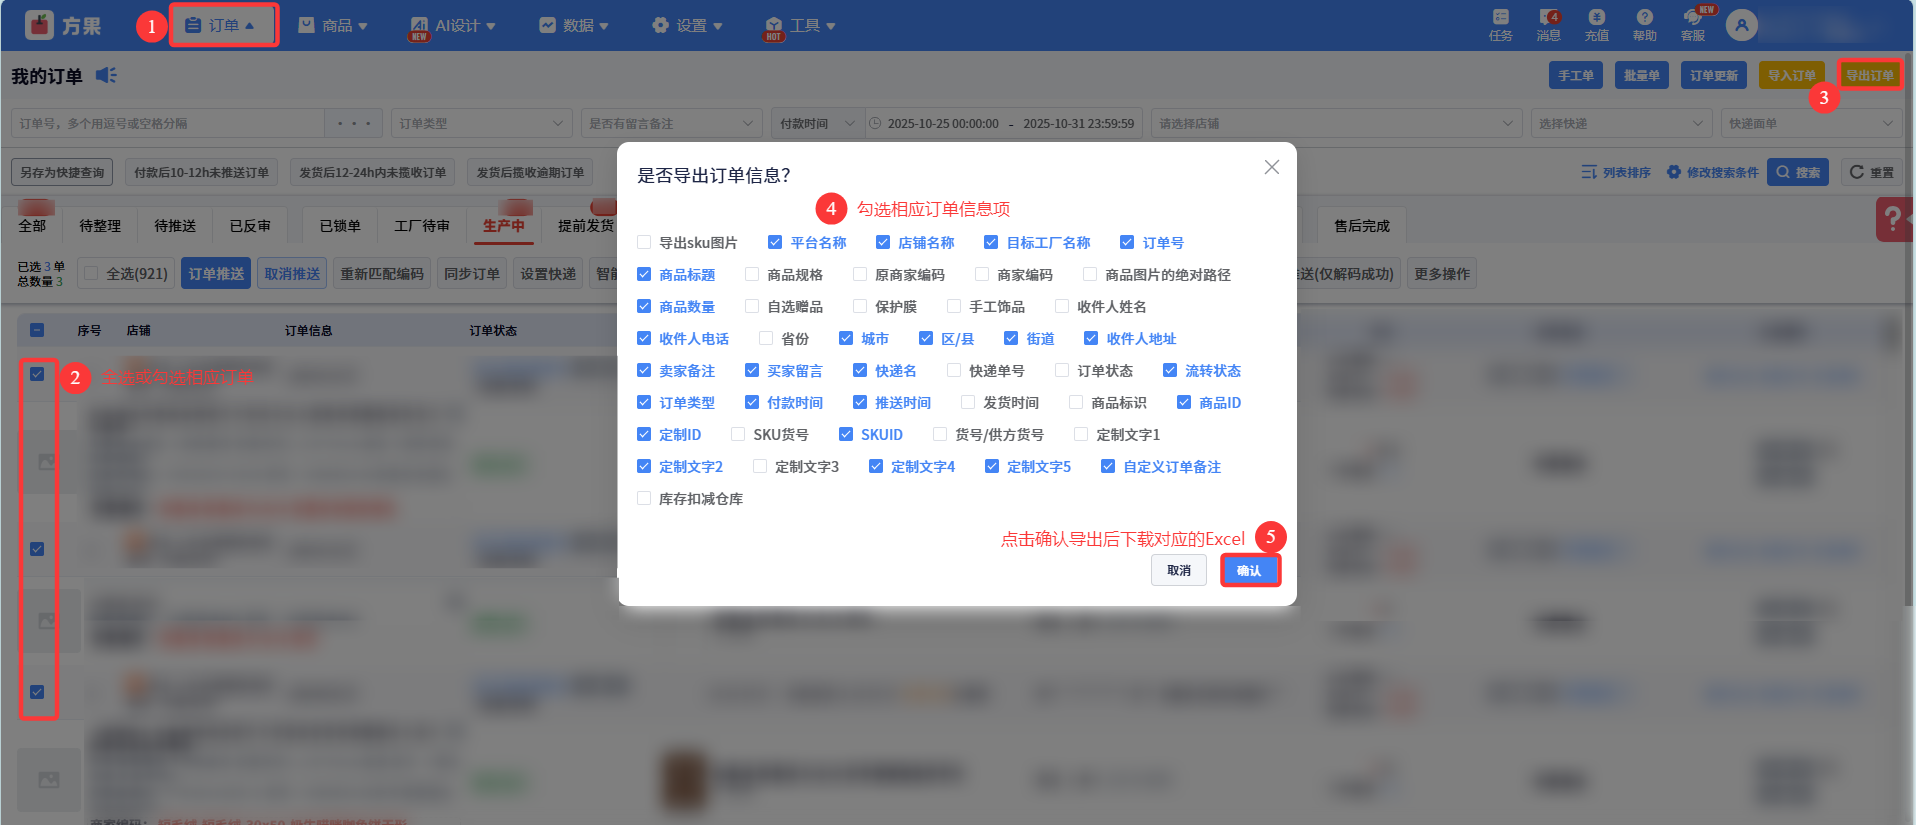Image resolution: width=1916 pixels, height=825 pixels.
Task: Click the 订单号 search input field
Action: (168, 123)
